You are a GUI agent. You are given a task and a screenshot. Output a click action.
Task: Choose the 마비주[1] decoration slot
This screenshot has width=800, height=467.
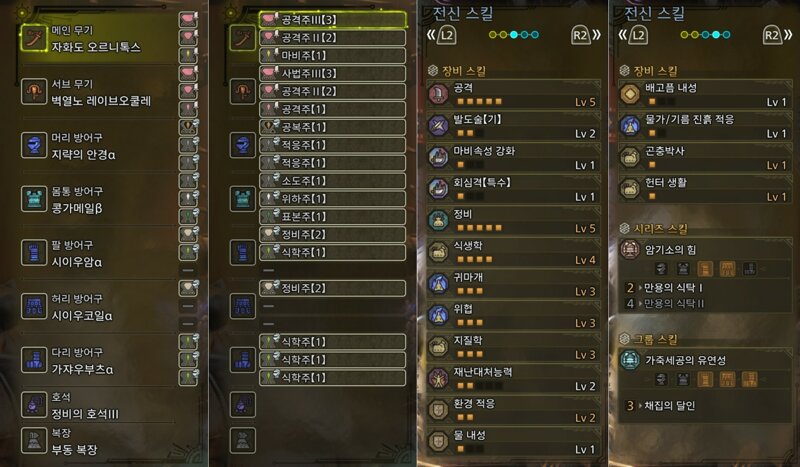(x=333, y=56)
